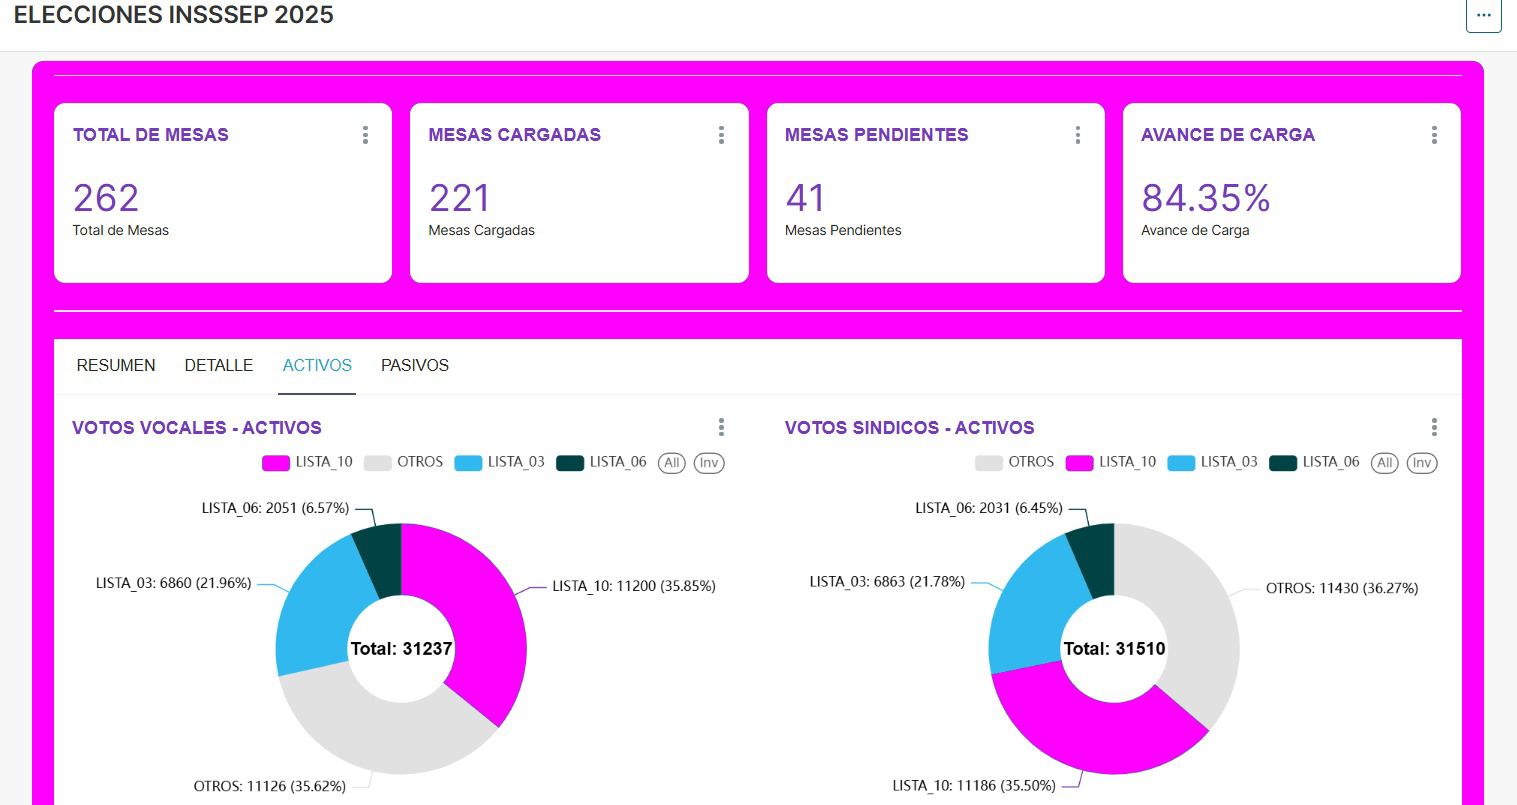Click the Inv button in Sindicos legend
1517x805 pixels.
1421,463
